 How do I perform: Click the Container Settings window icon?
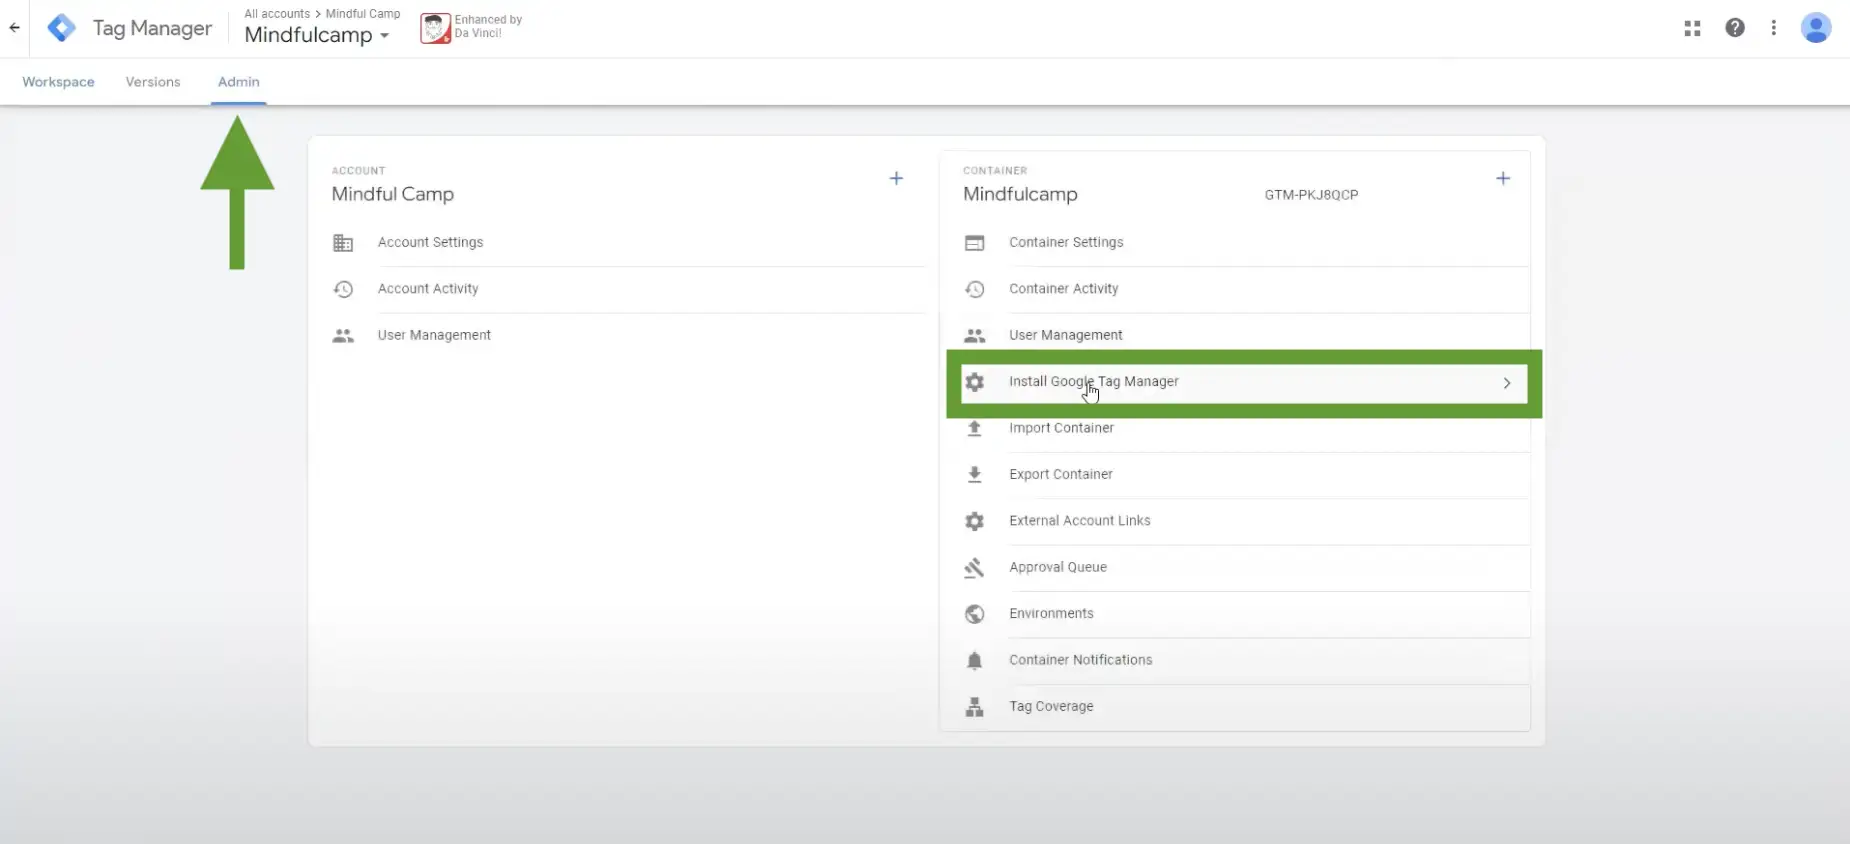tap(975, 243)
